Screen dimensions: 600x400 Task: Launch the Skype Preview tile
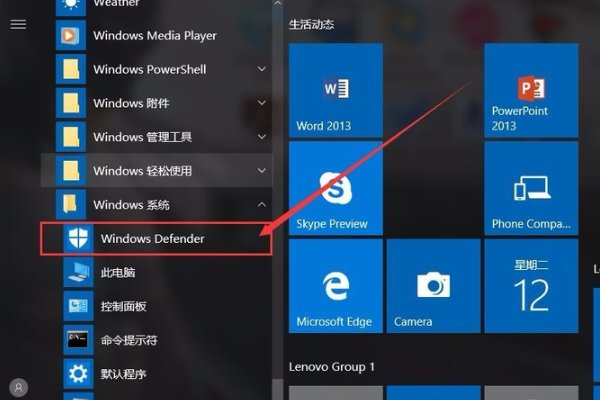[x=336, y=188]
